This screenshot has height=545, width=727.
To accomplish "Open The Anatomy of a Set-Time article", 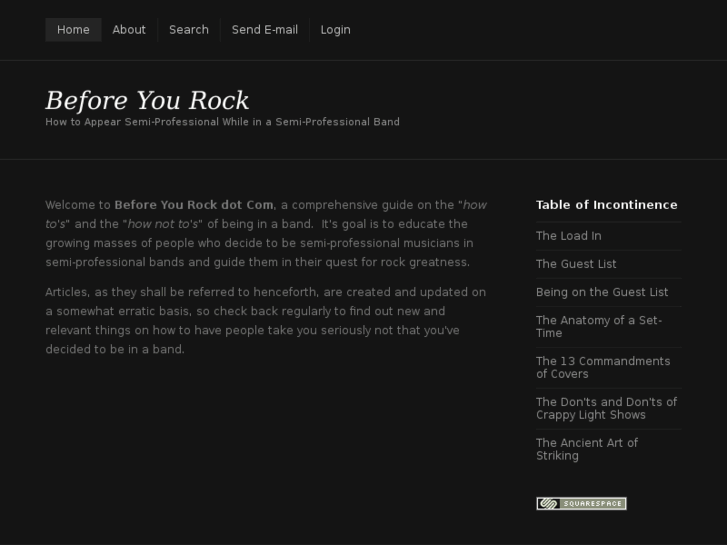I will coord(599,327).
